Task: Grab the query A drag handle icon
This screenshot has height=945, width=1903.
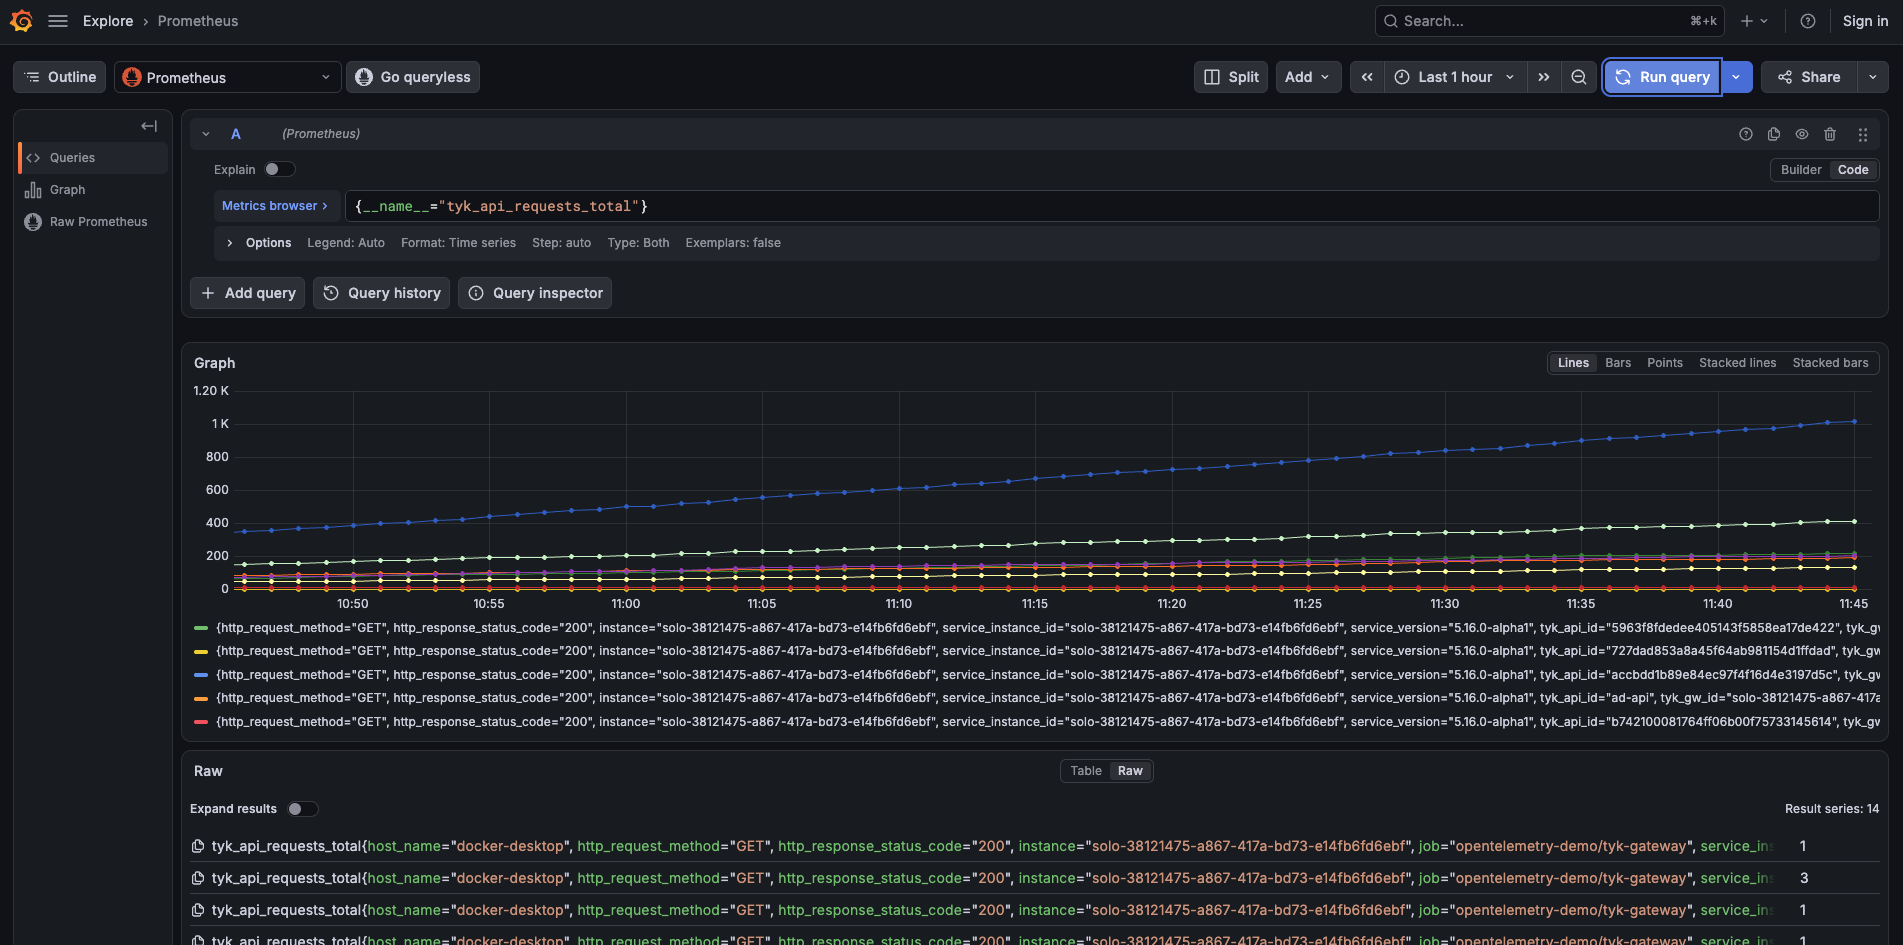Action: 1863,134
